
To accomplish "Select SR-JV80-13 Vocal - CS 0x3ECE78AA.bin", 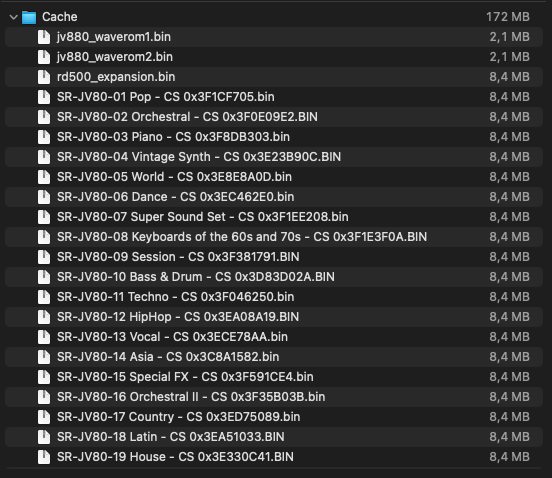I will pos(172,337).
